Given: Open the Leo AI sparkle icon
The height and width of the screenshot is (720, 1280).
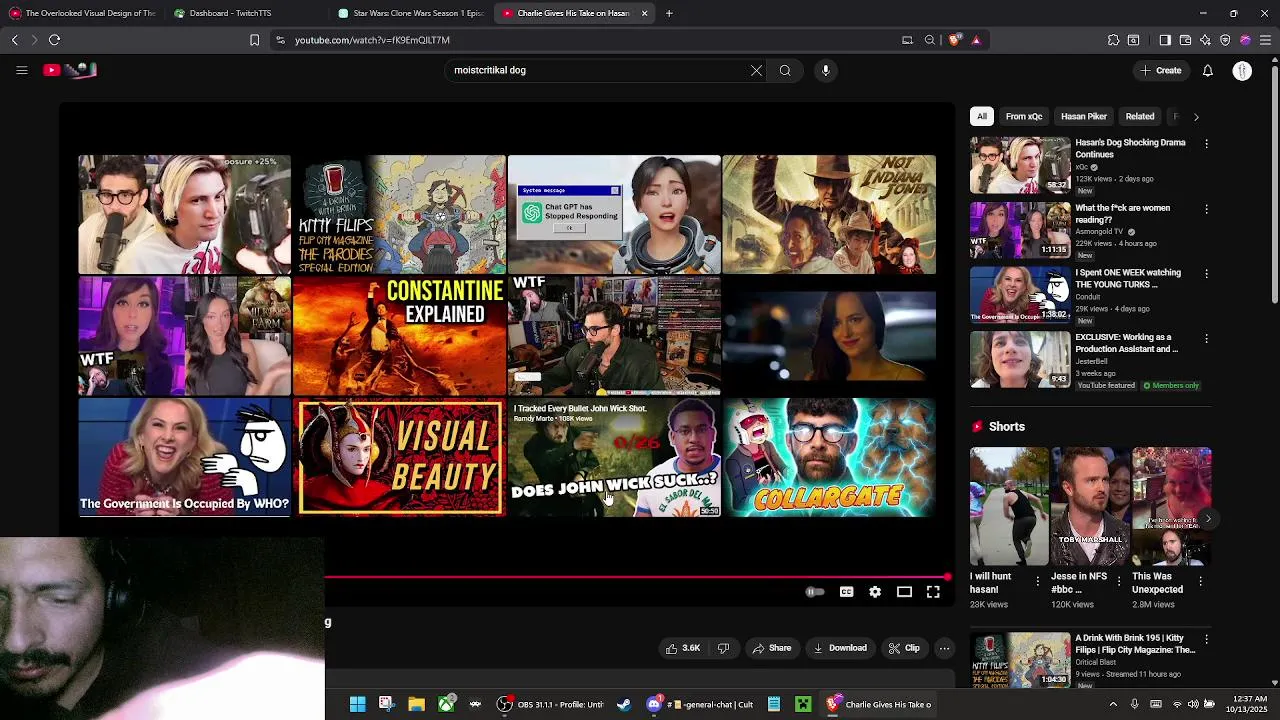Looking at the screenshot, I should (x=1205, y=40).
